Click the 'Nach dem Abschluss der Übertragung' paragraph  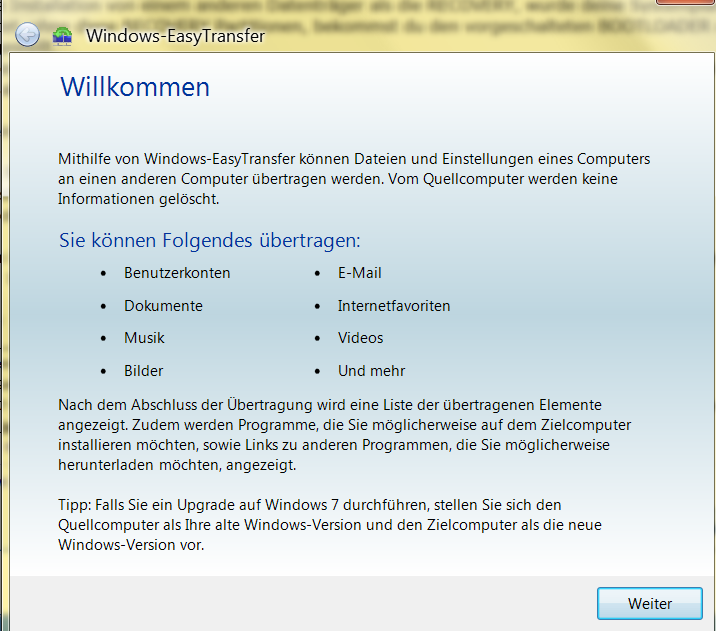click(x=344, y=435)
